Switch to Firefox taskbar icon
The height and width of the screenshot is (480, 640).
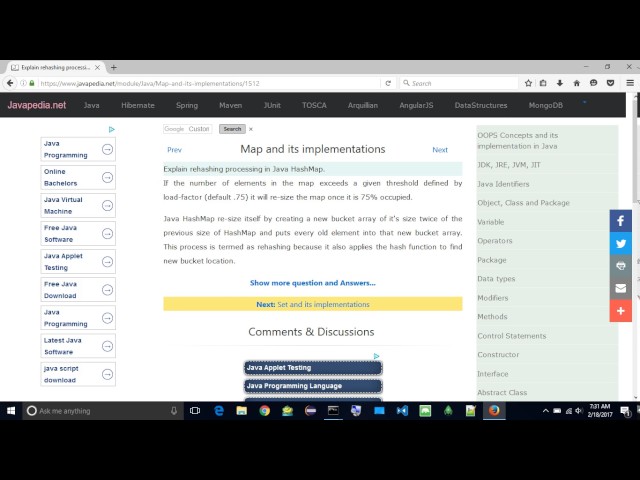tap(494, 410)
